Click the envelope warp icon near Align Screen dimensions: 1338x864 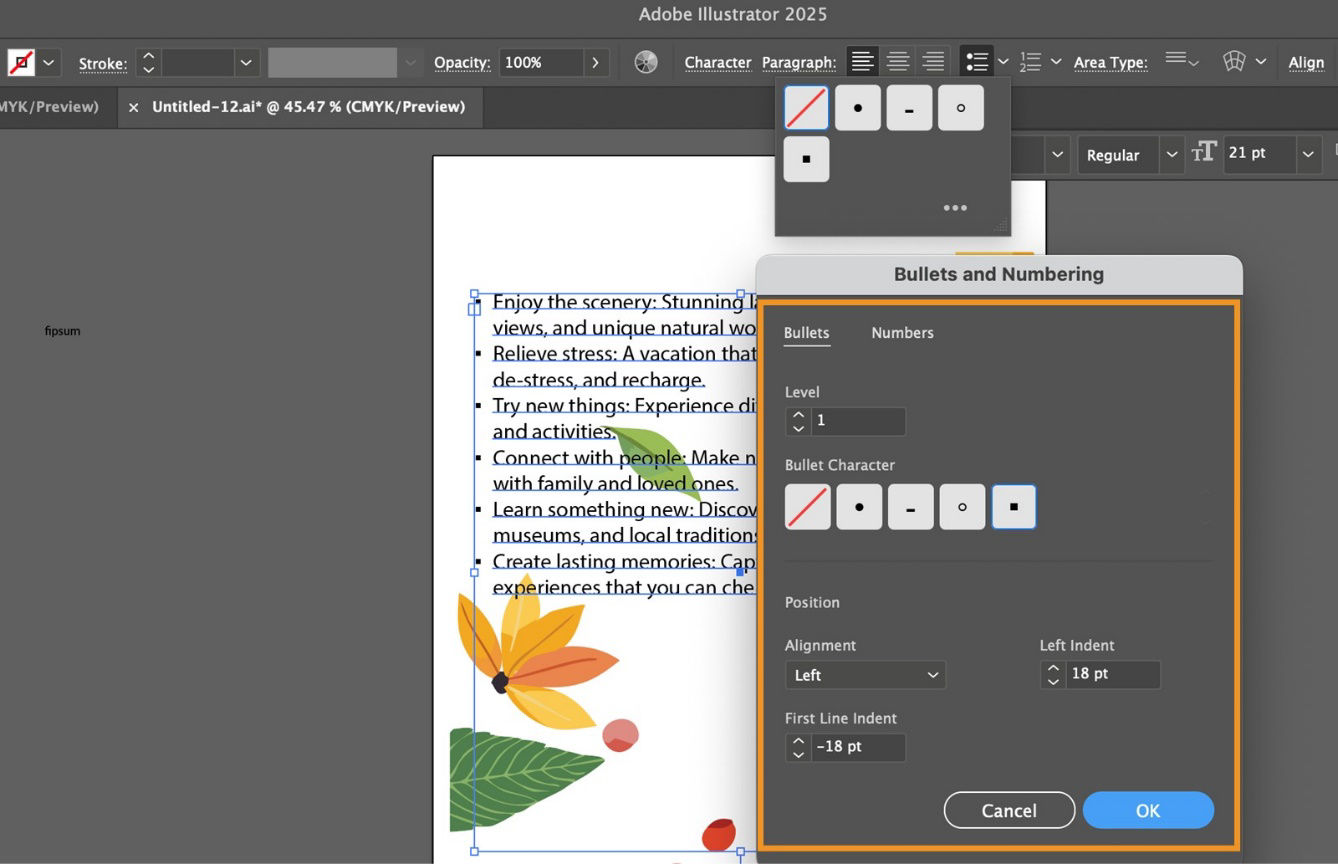click(x=1234, y=61)
